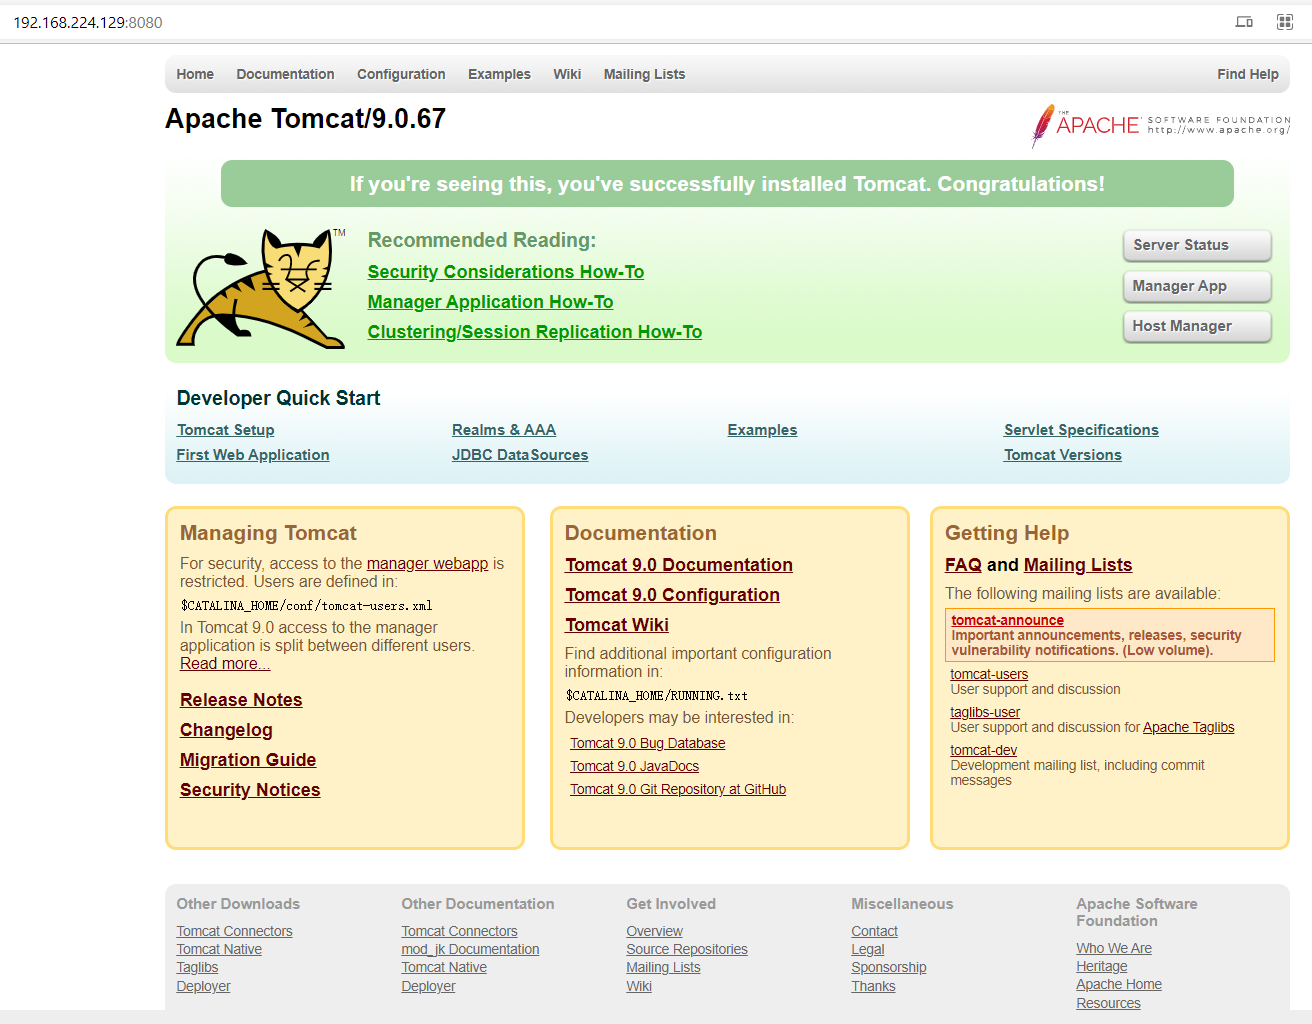Open the Who We Are link
Viewport: 1312px width, 1024px height.
tap(1114, 948)
